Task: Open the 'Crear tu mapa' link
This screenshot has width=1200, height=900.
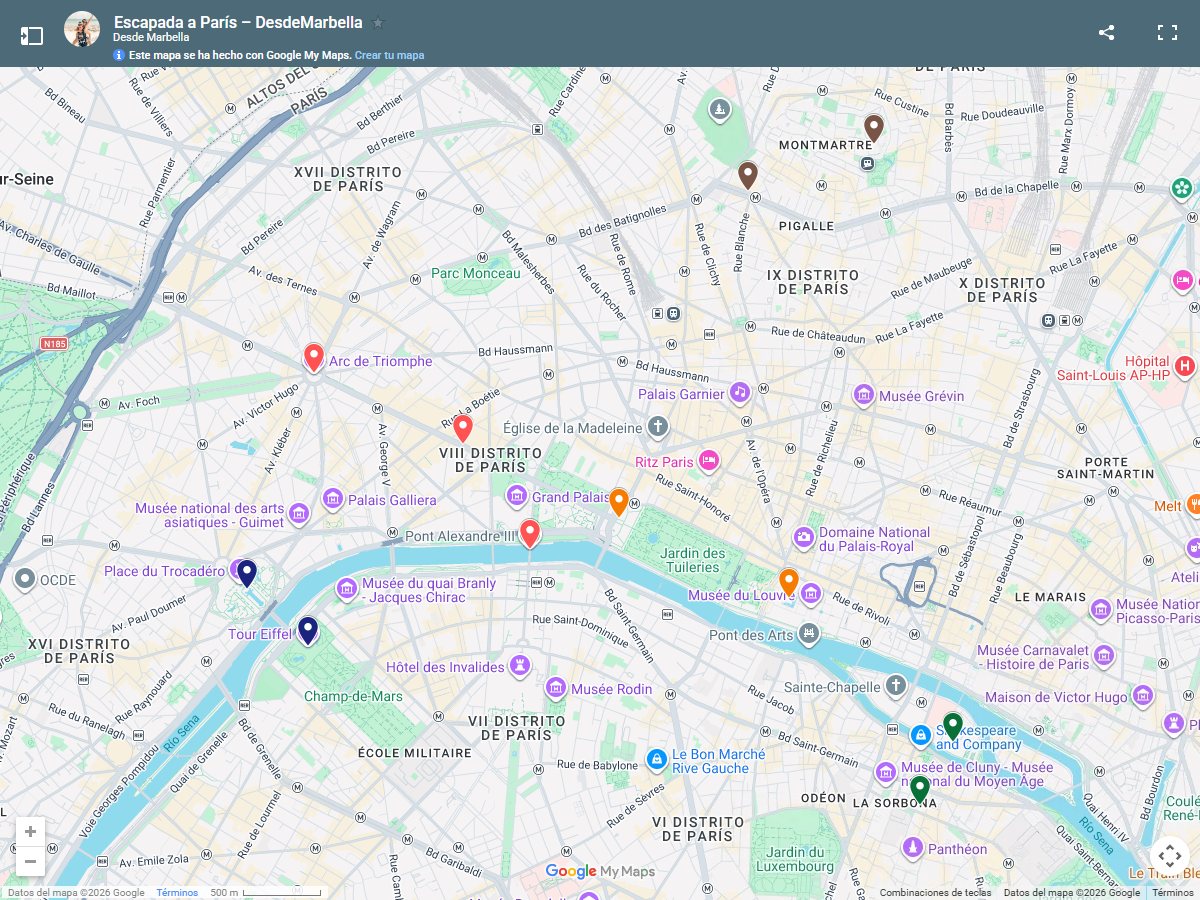Action: pos(389,55)
